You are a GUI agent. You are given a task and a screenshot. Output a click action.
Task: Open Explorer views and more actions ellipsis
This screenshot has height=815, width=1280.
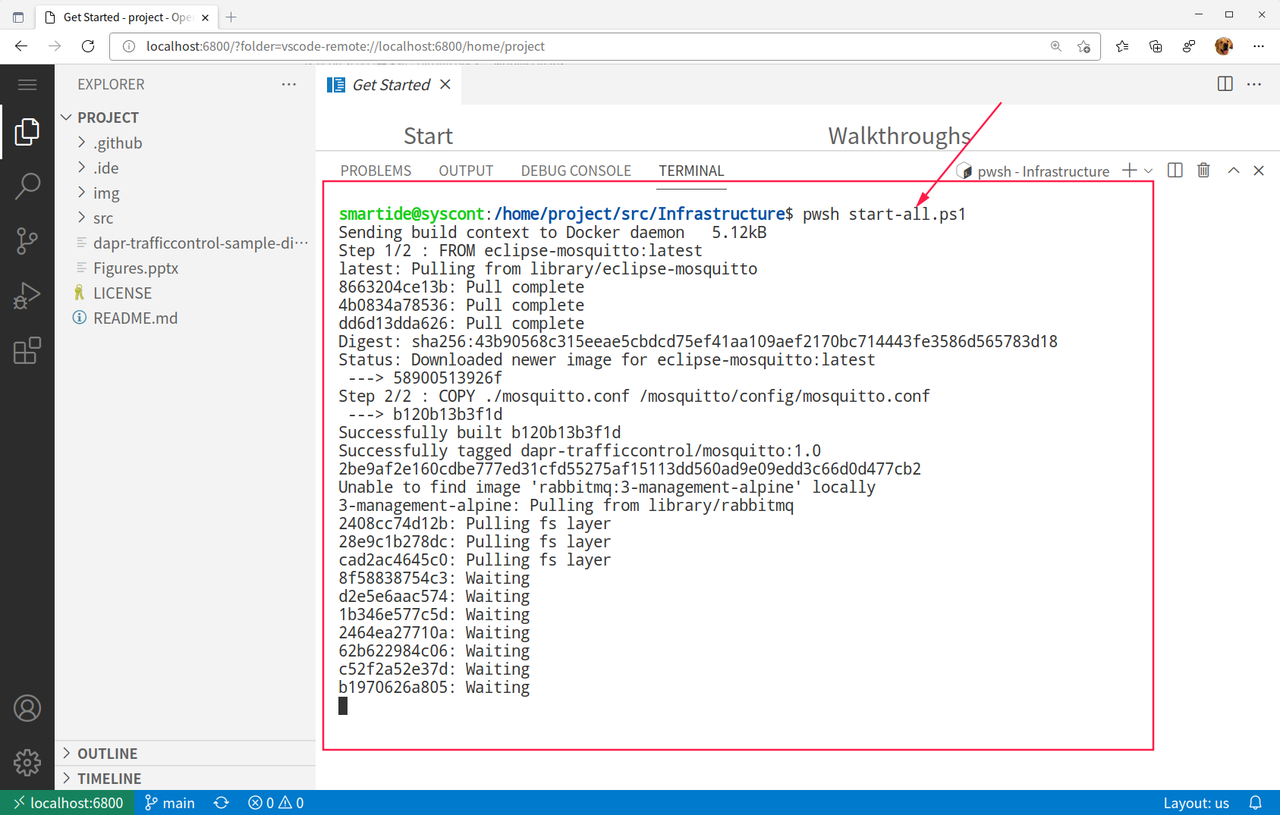[x=289, y=85]
